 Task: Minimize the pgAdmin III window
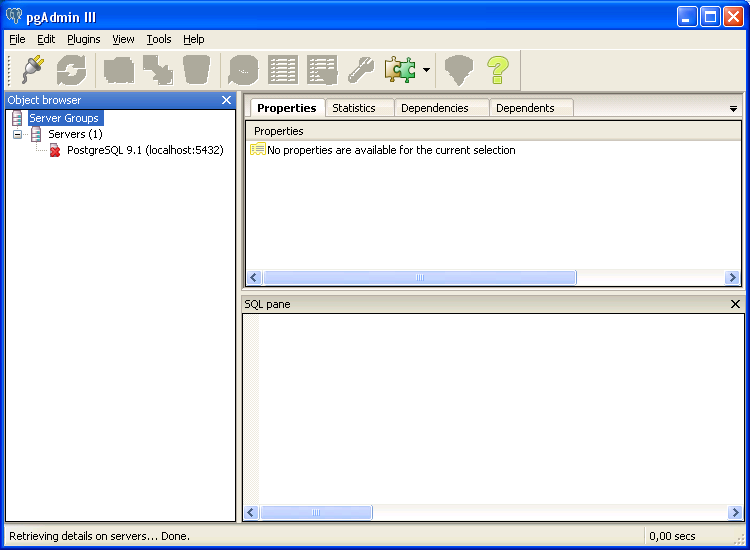pyautogui.click(x=687, y=17)
